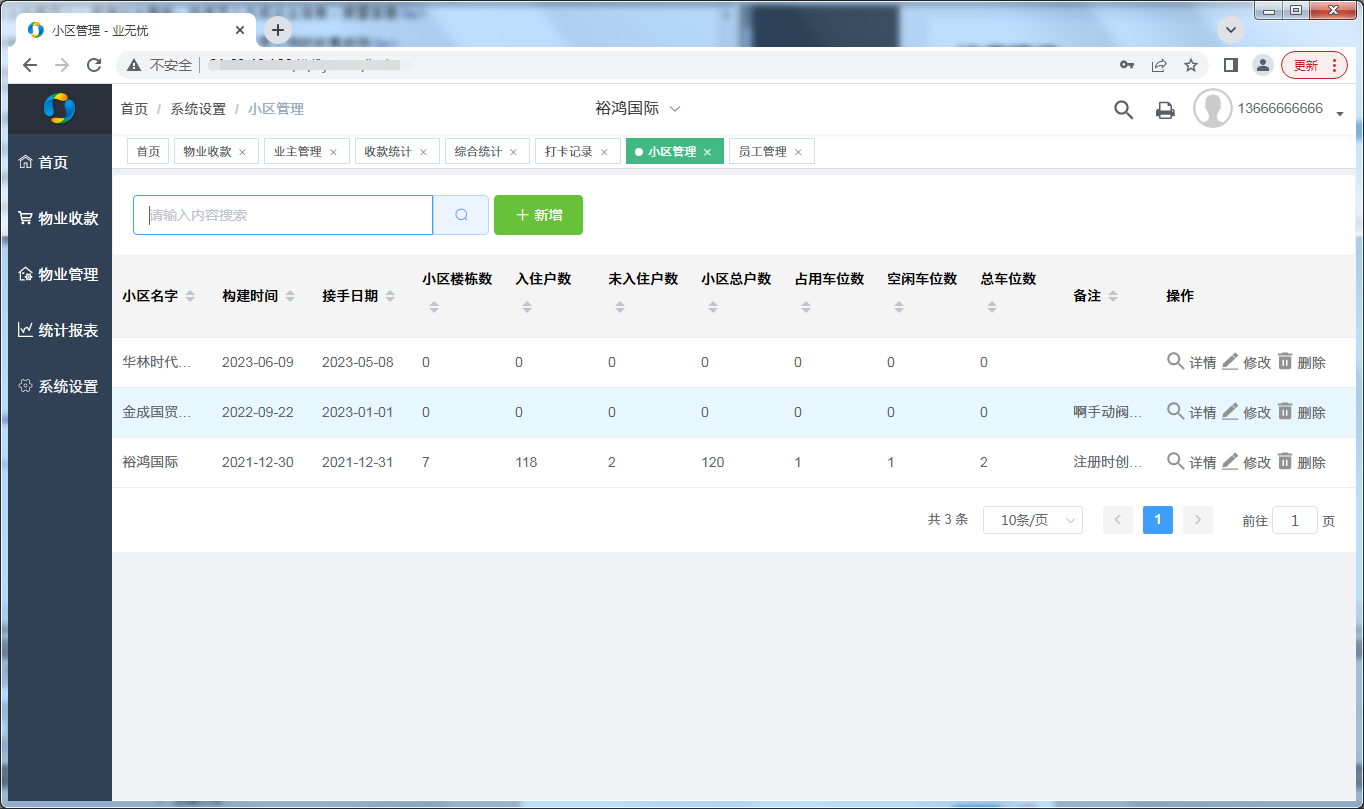Open the 10条/页 page size dropdown
The image size is (1364, 809).
(x=1032, y=520)
